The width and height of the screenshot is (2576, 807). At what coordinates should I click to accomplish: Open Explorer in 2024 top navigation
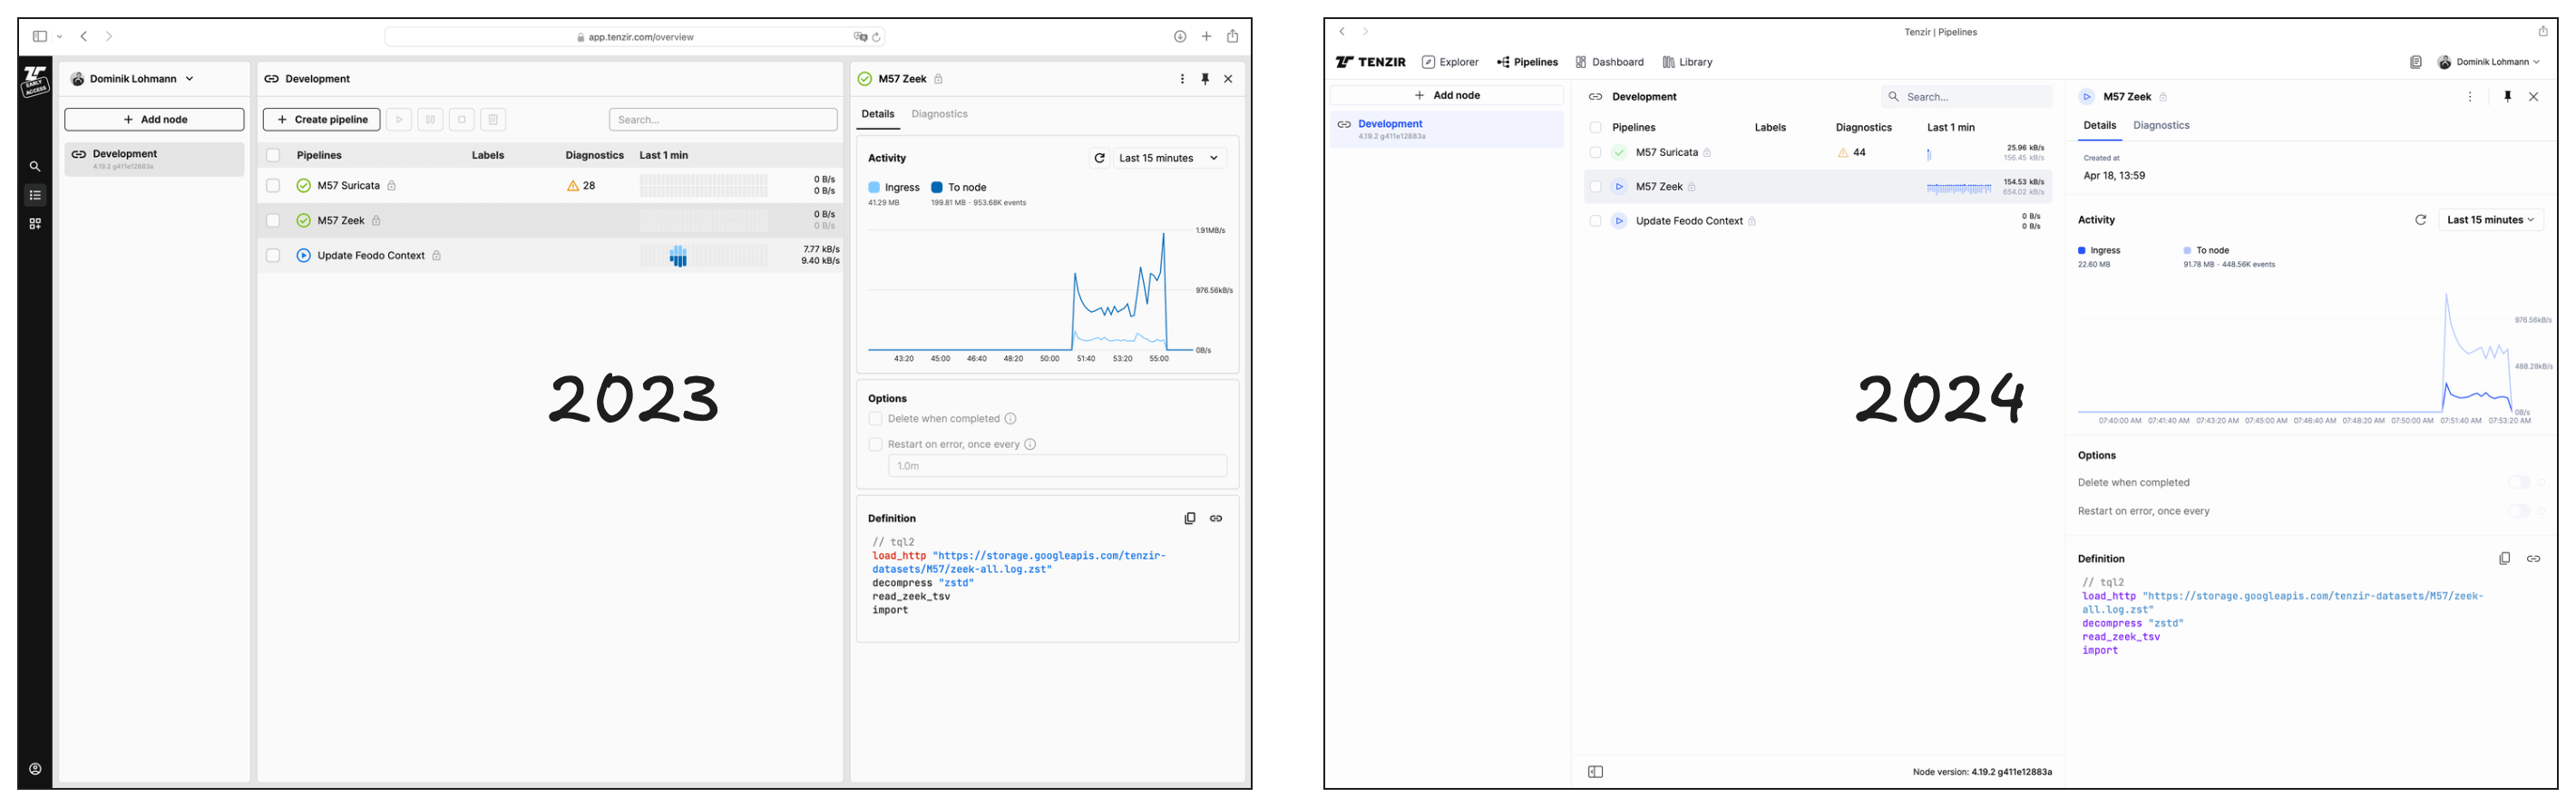(1449, 62)
